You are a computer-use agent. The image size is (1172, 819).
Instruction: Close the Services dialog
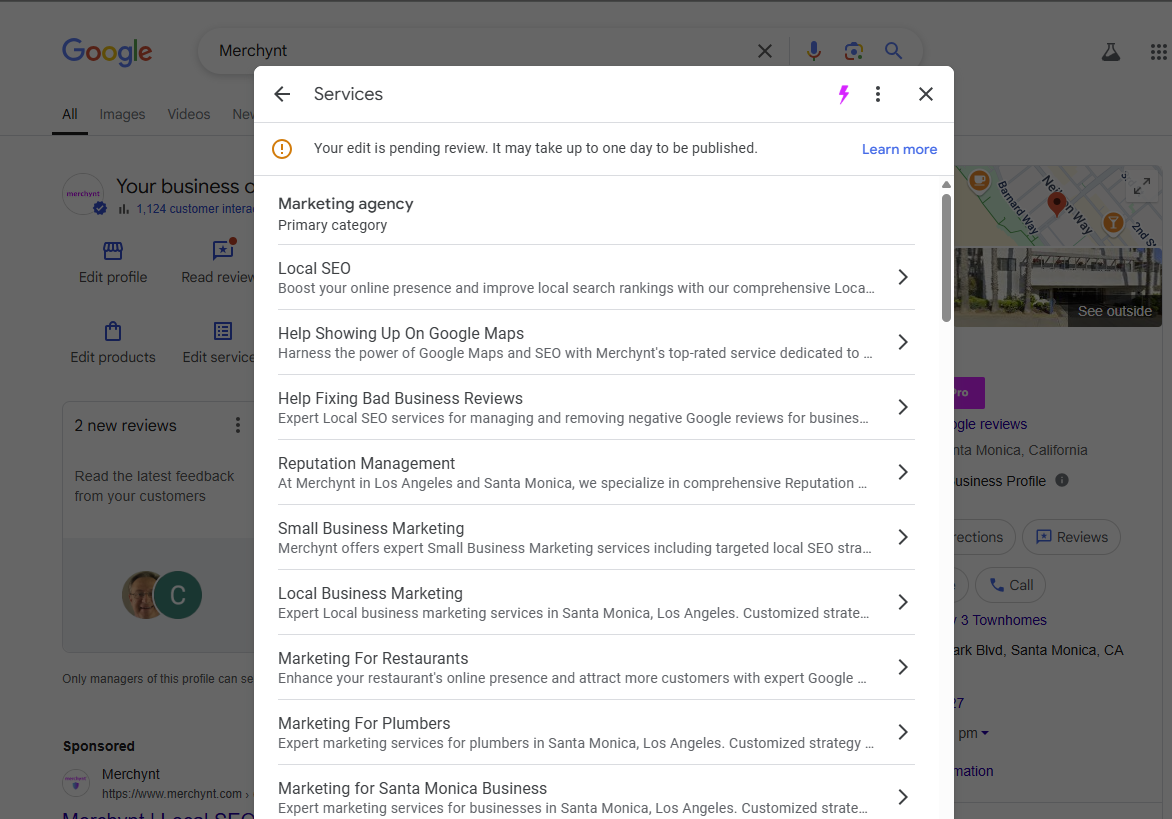[x=926, y=94]
